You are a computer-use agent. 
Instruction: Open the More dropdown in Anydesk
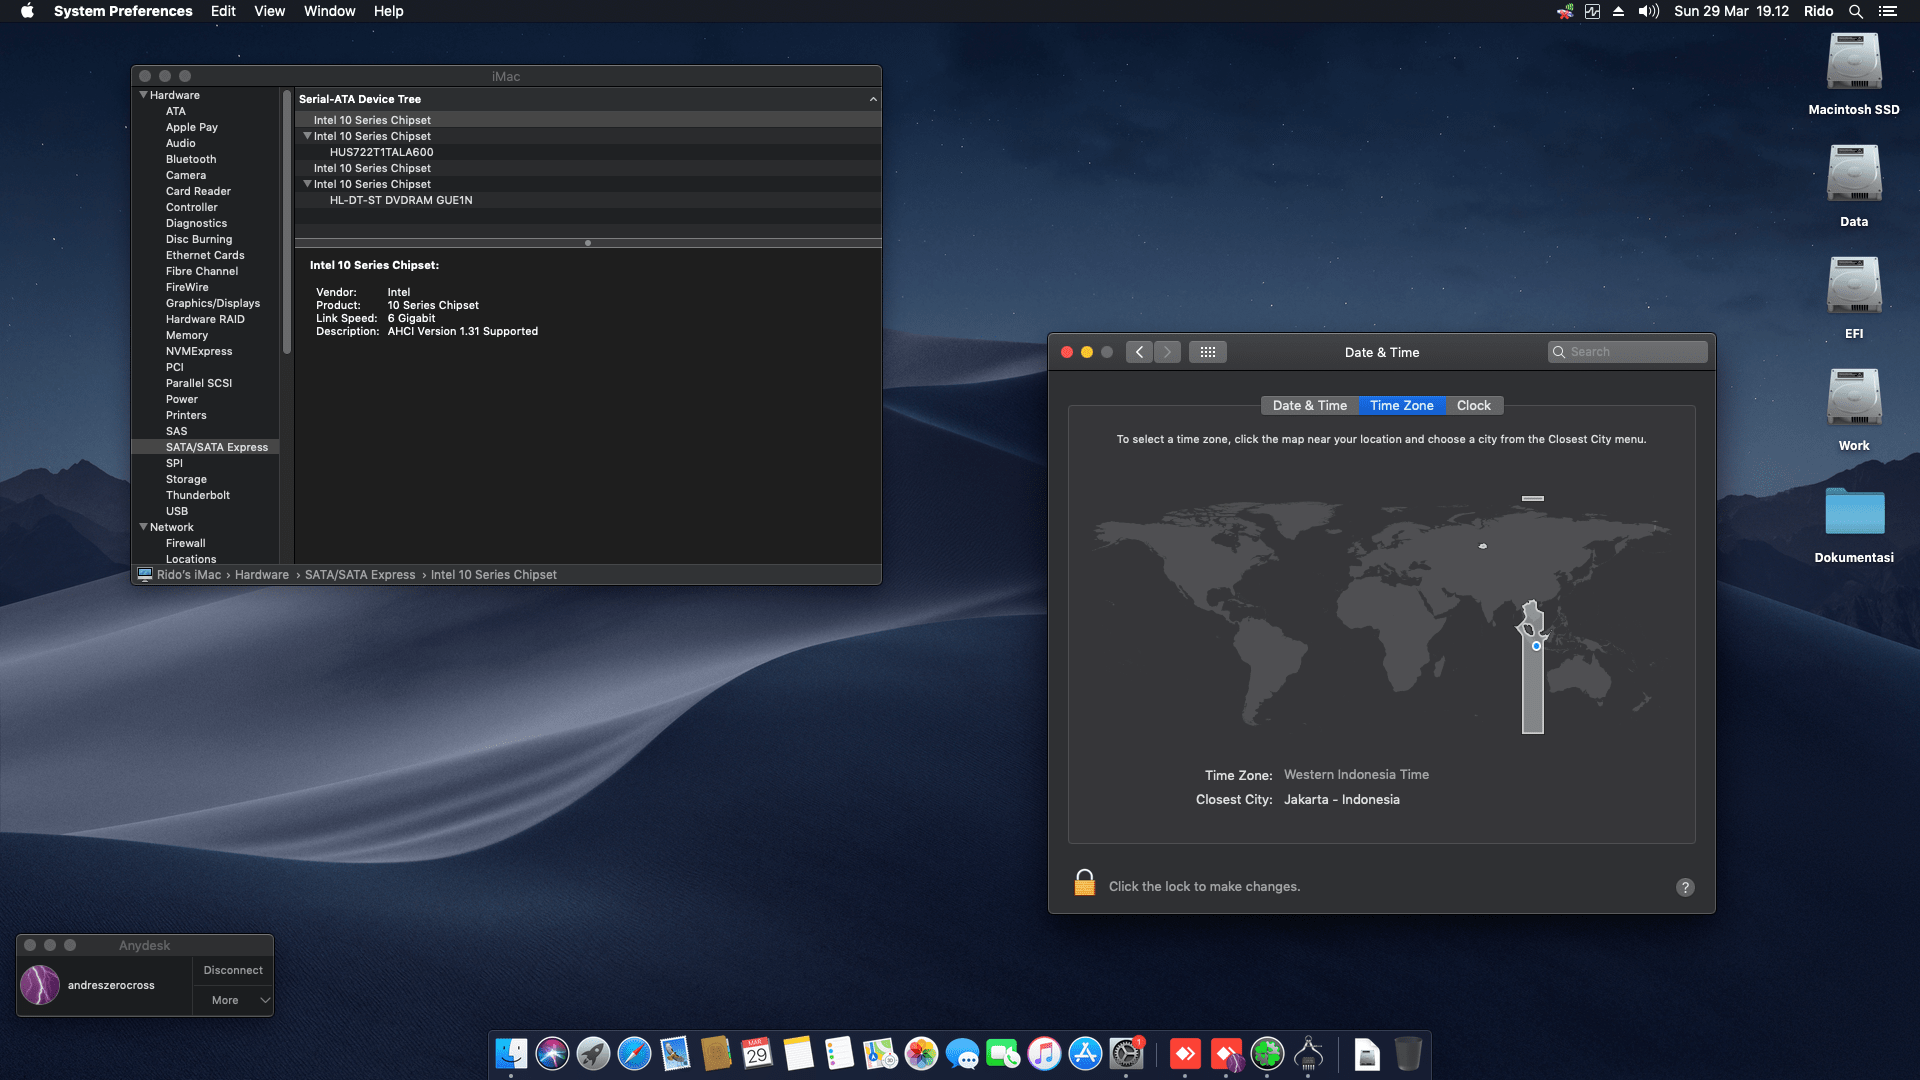tap(233, 1000)
